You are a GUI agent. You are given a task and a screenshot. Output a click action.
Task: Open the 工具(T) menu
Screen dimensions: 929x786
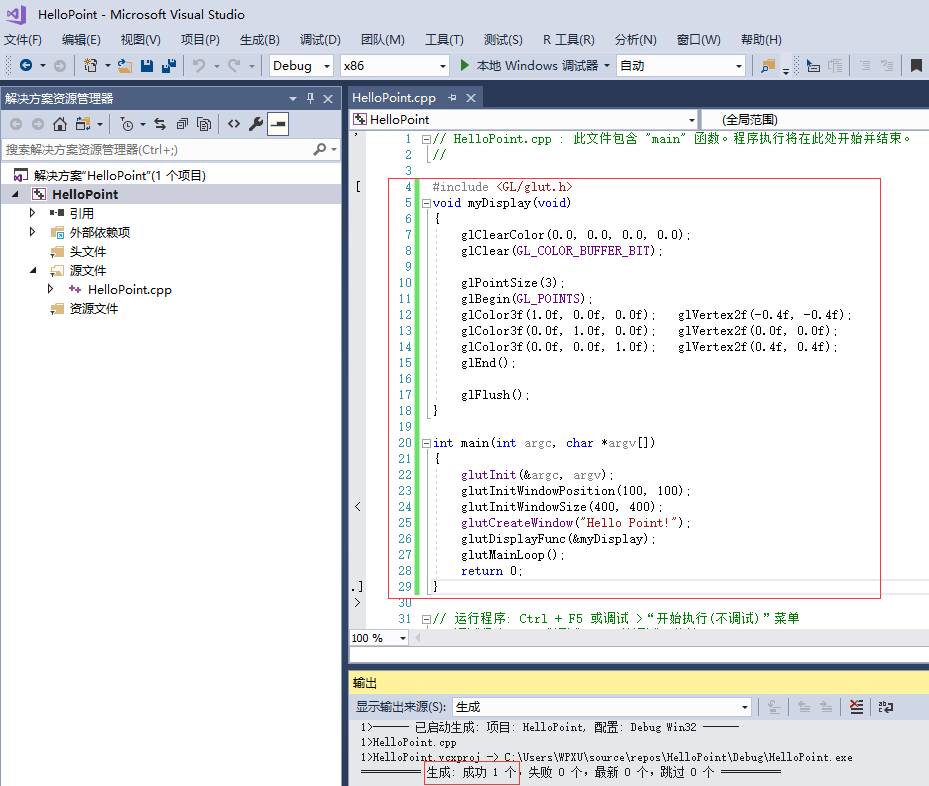click(444, 40)
